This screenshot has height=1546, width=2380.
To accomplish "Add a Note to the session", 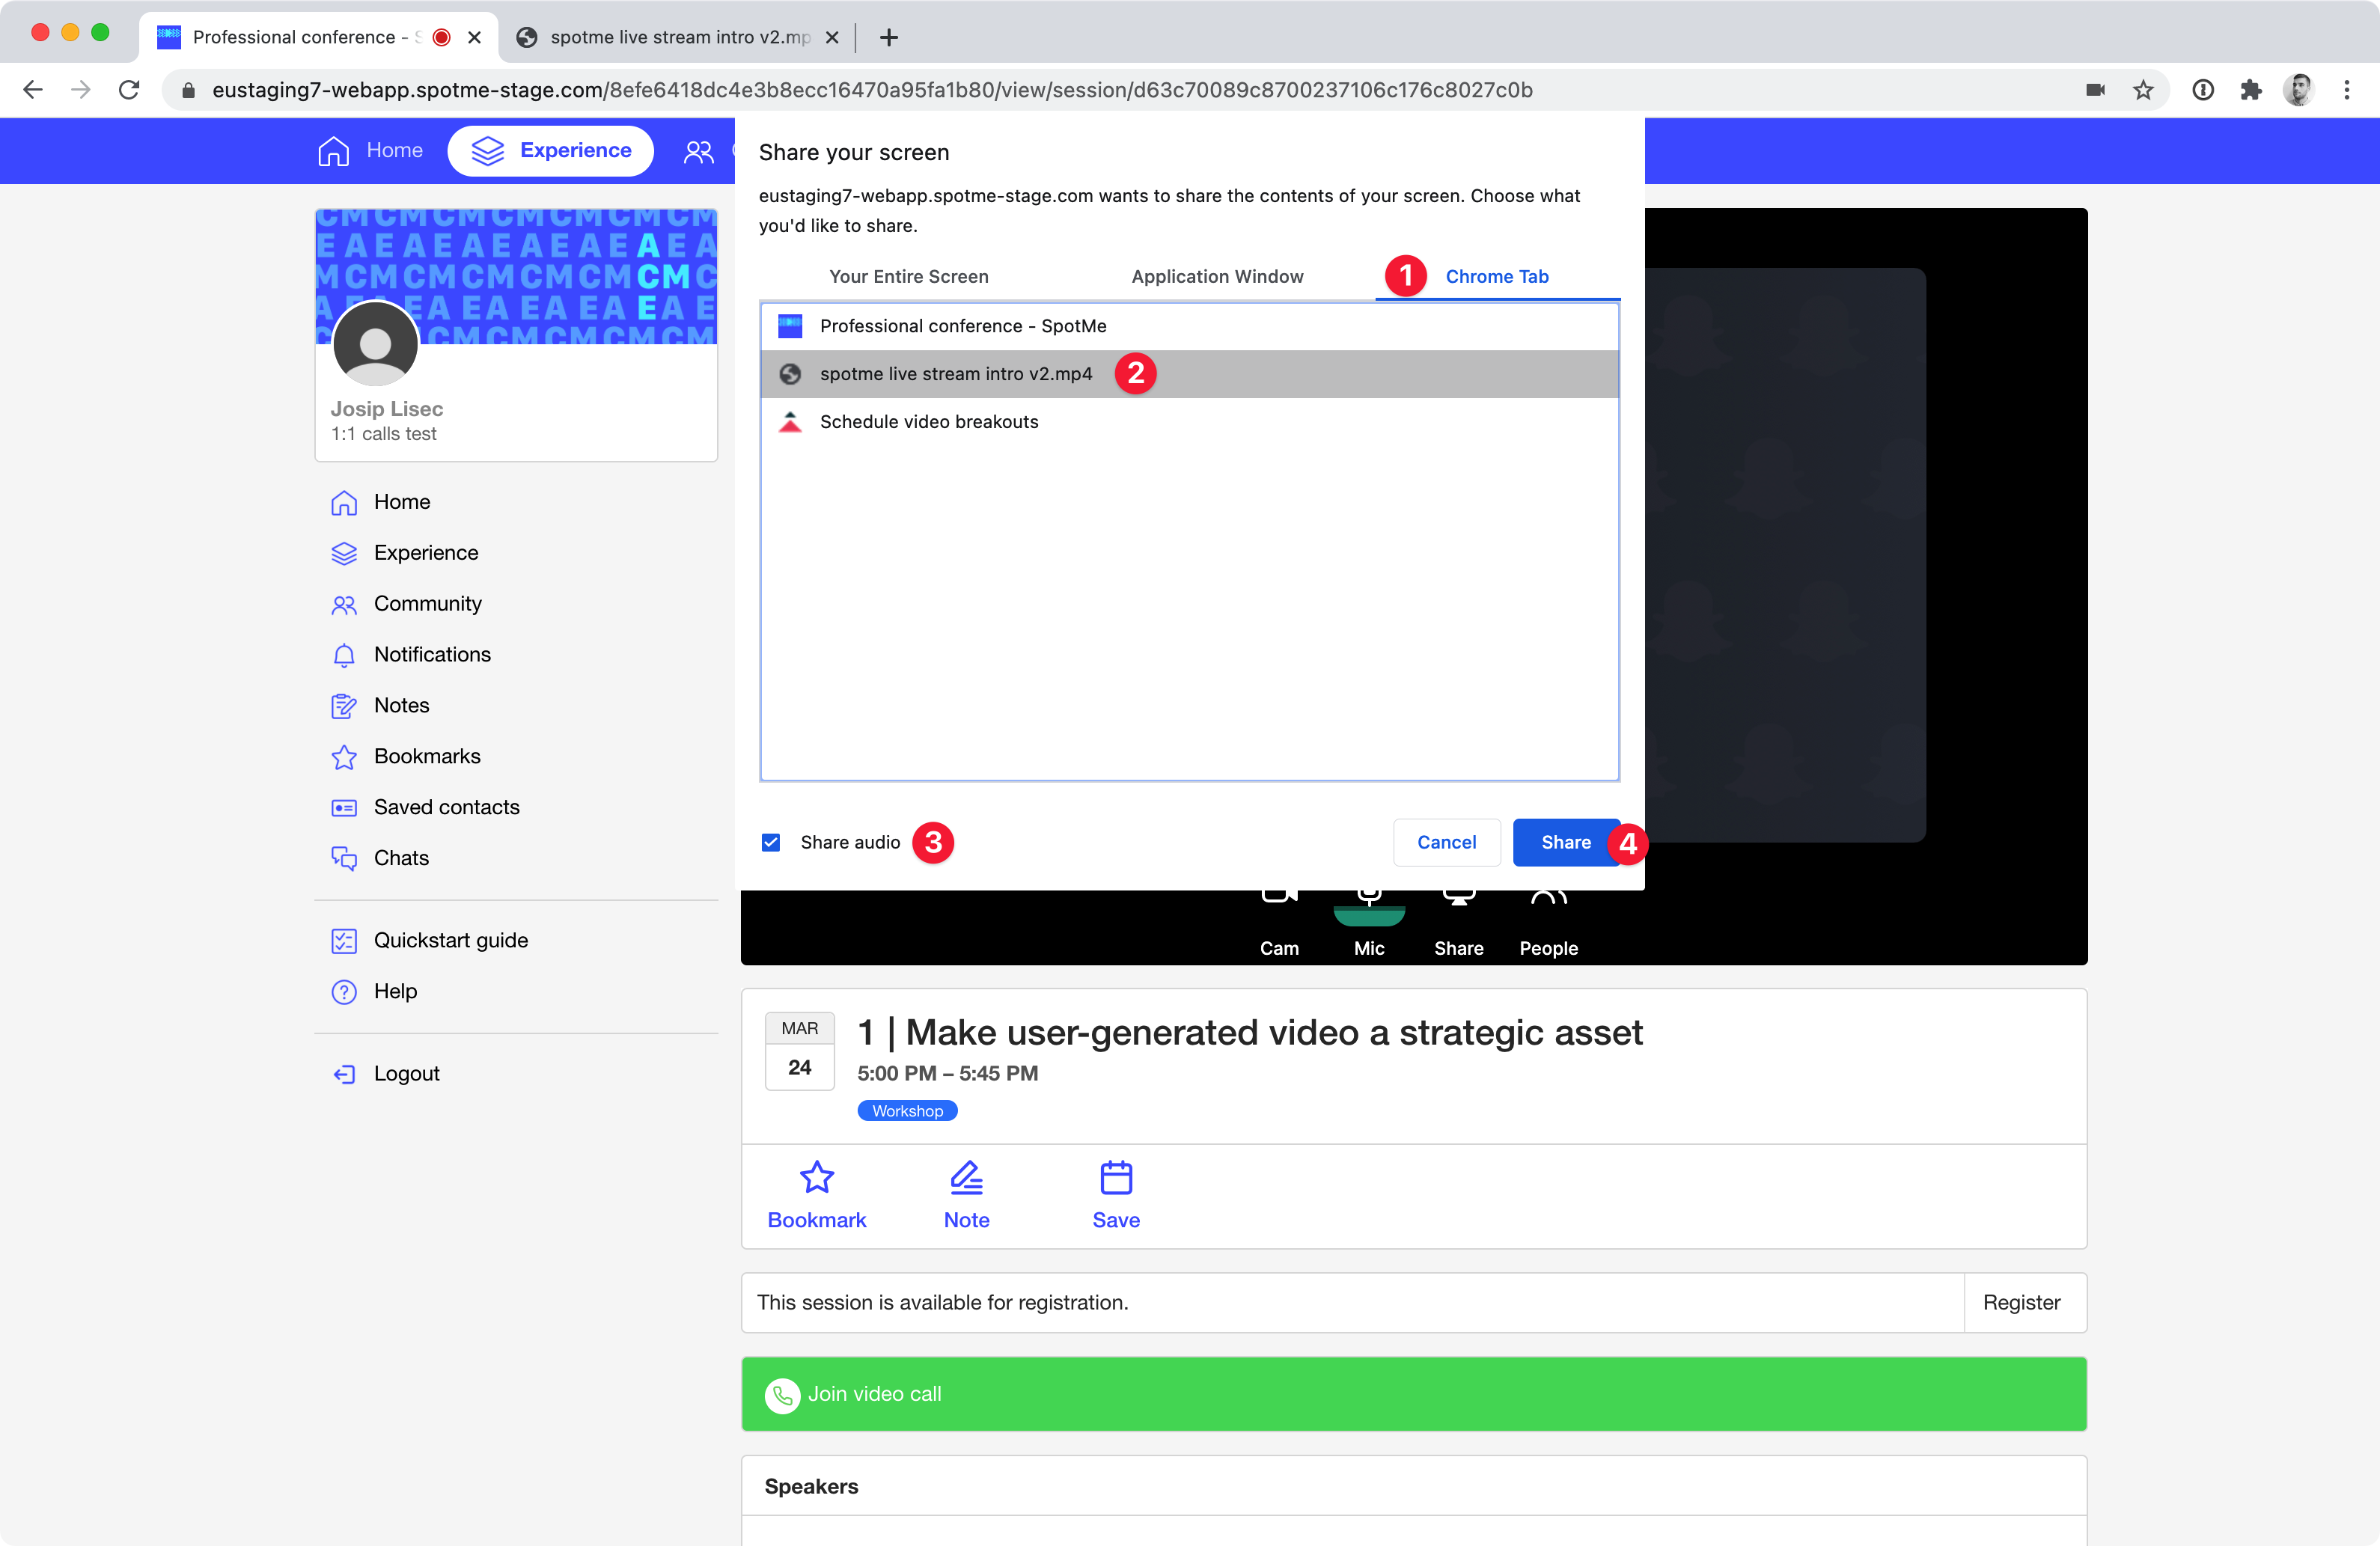I will click(966, 1196).
